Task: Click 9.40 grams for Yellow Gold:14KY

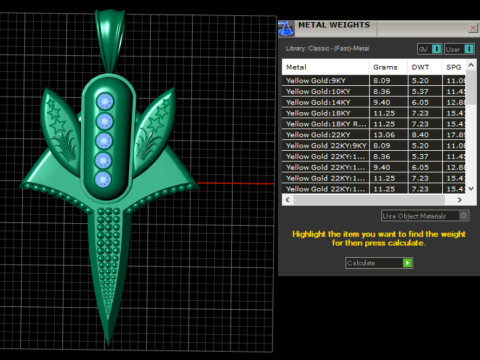Action: 382,102
